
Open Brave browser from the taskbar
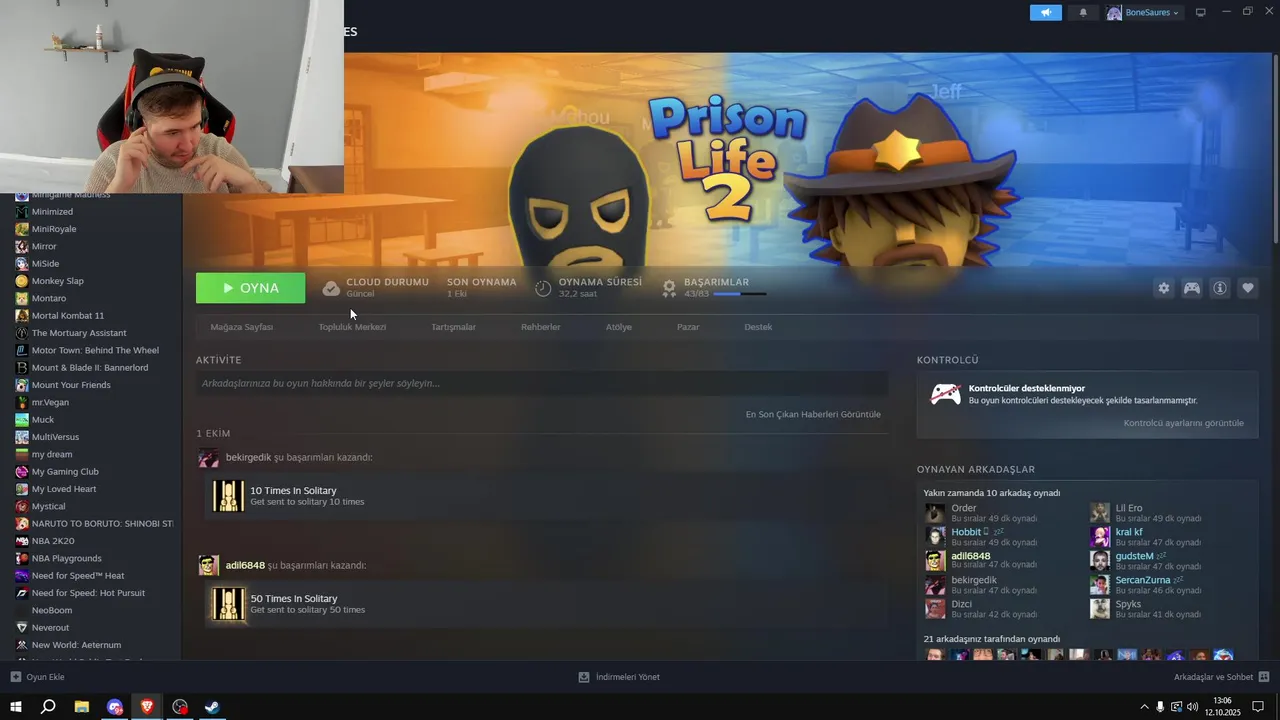147,707
